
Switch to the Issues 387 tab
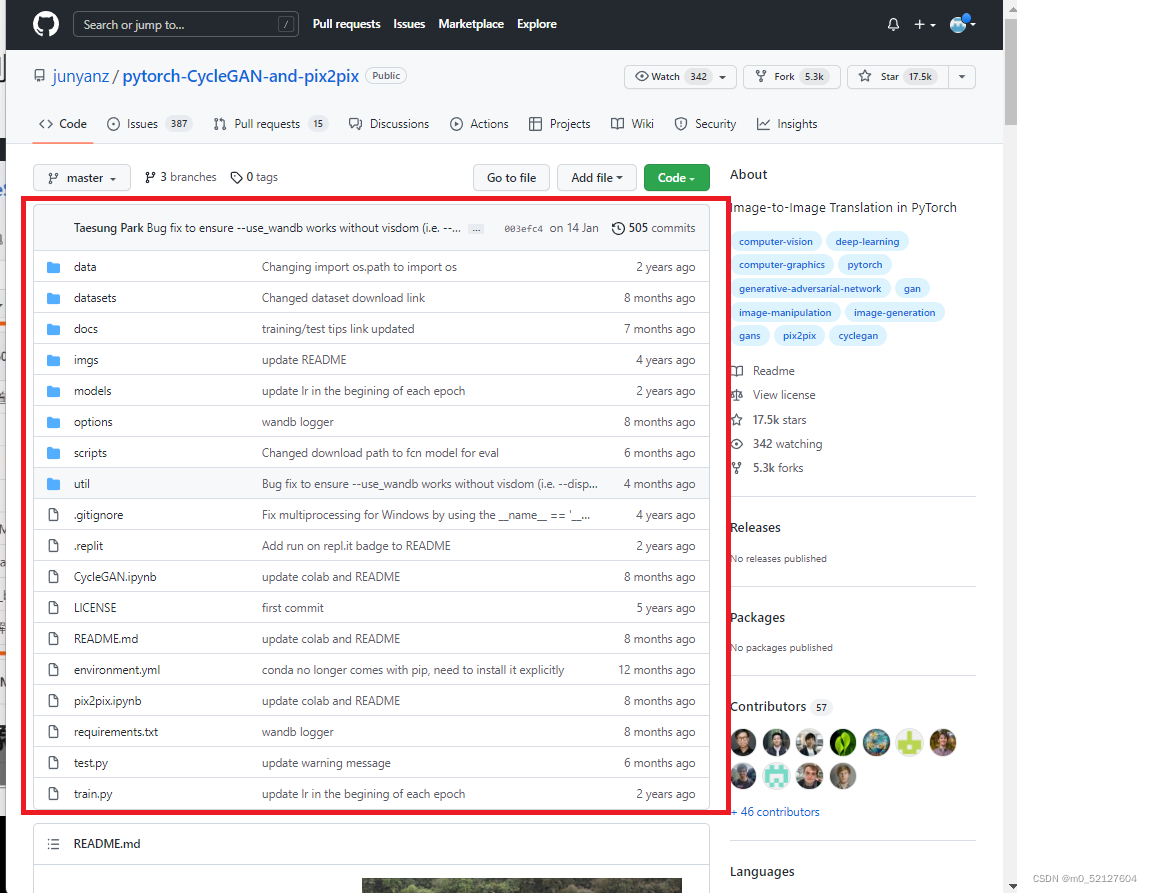coord(149,124)
